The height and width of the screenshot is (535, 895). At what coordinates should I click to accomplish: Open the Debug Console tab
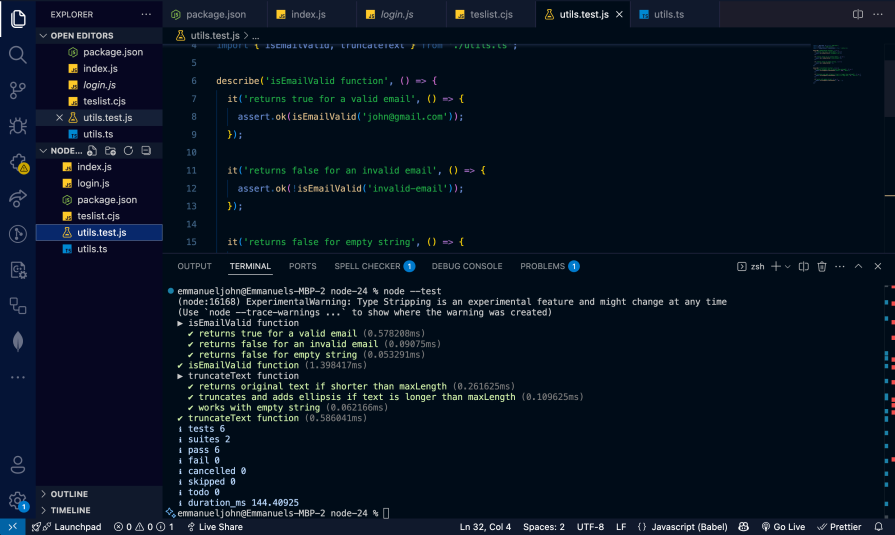(467, 266)
